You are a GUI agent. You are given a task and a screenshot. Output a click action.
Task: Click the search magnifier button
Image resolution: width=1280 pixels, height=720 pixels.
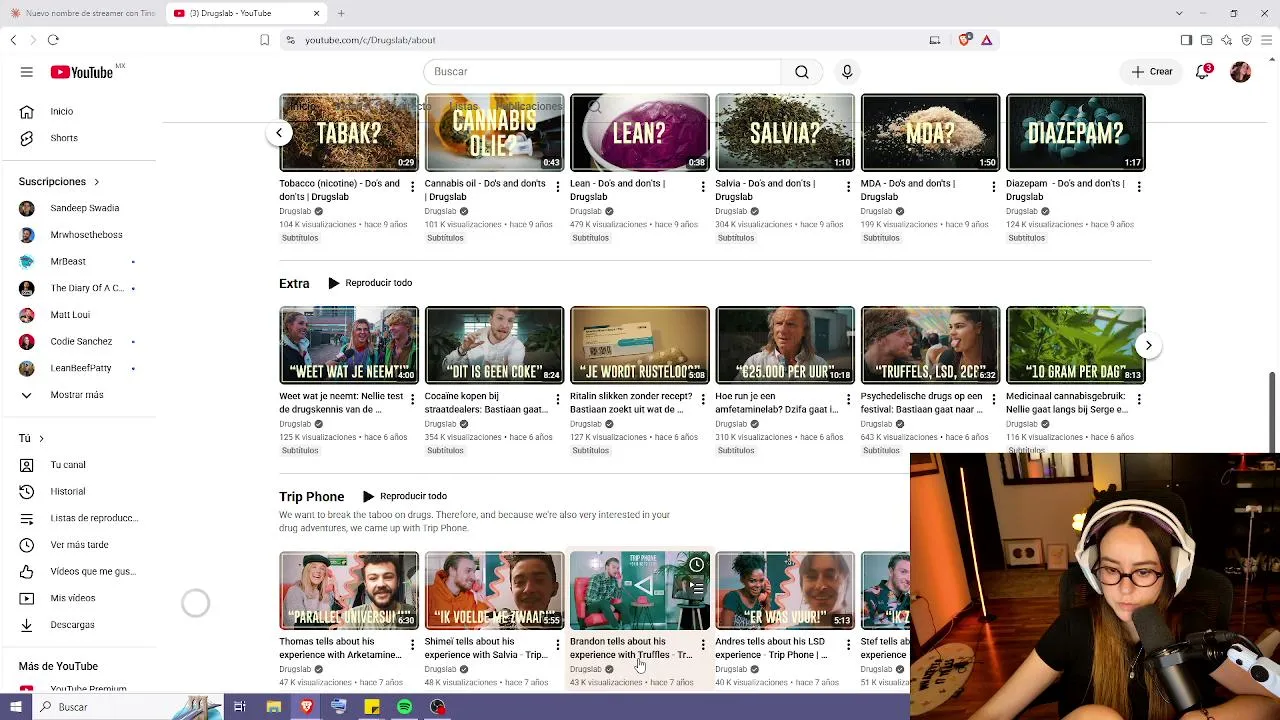pyautogui.click(x=802, y=72)
